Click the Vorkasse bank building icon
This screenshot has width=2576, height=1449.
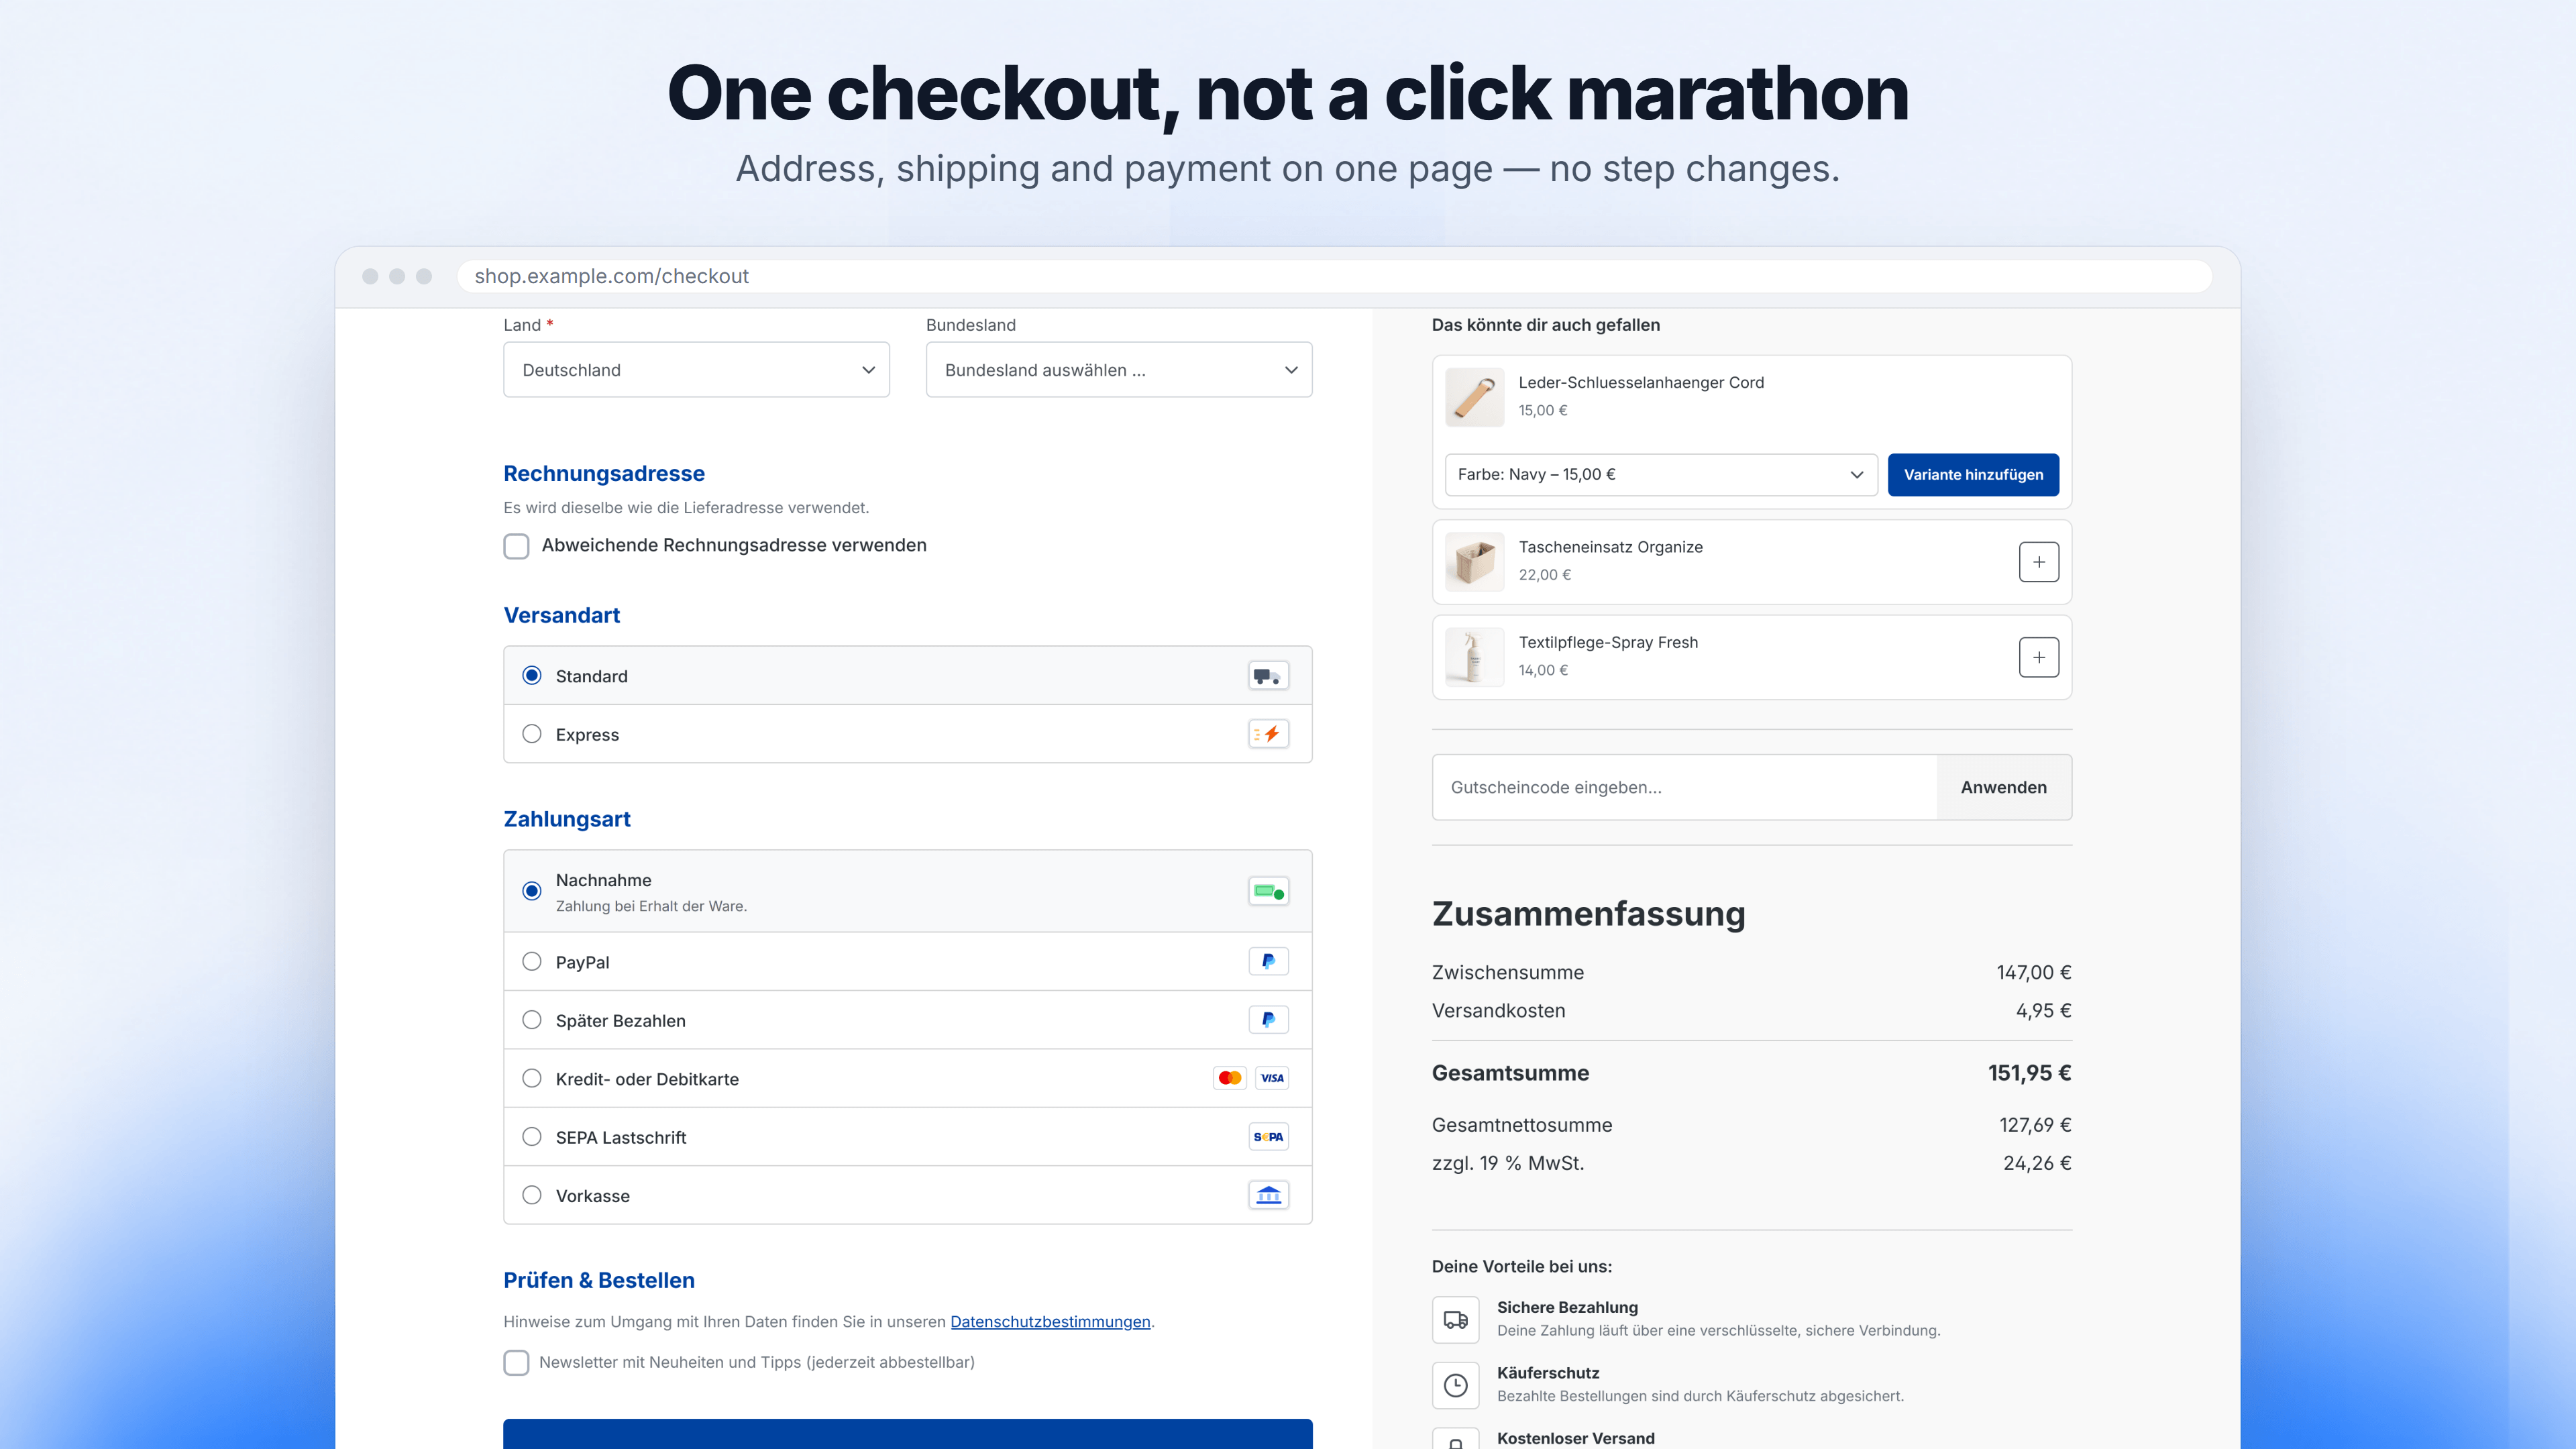pos(1268,1195)
